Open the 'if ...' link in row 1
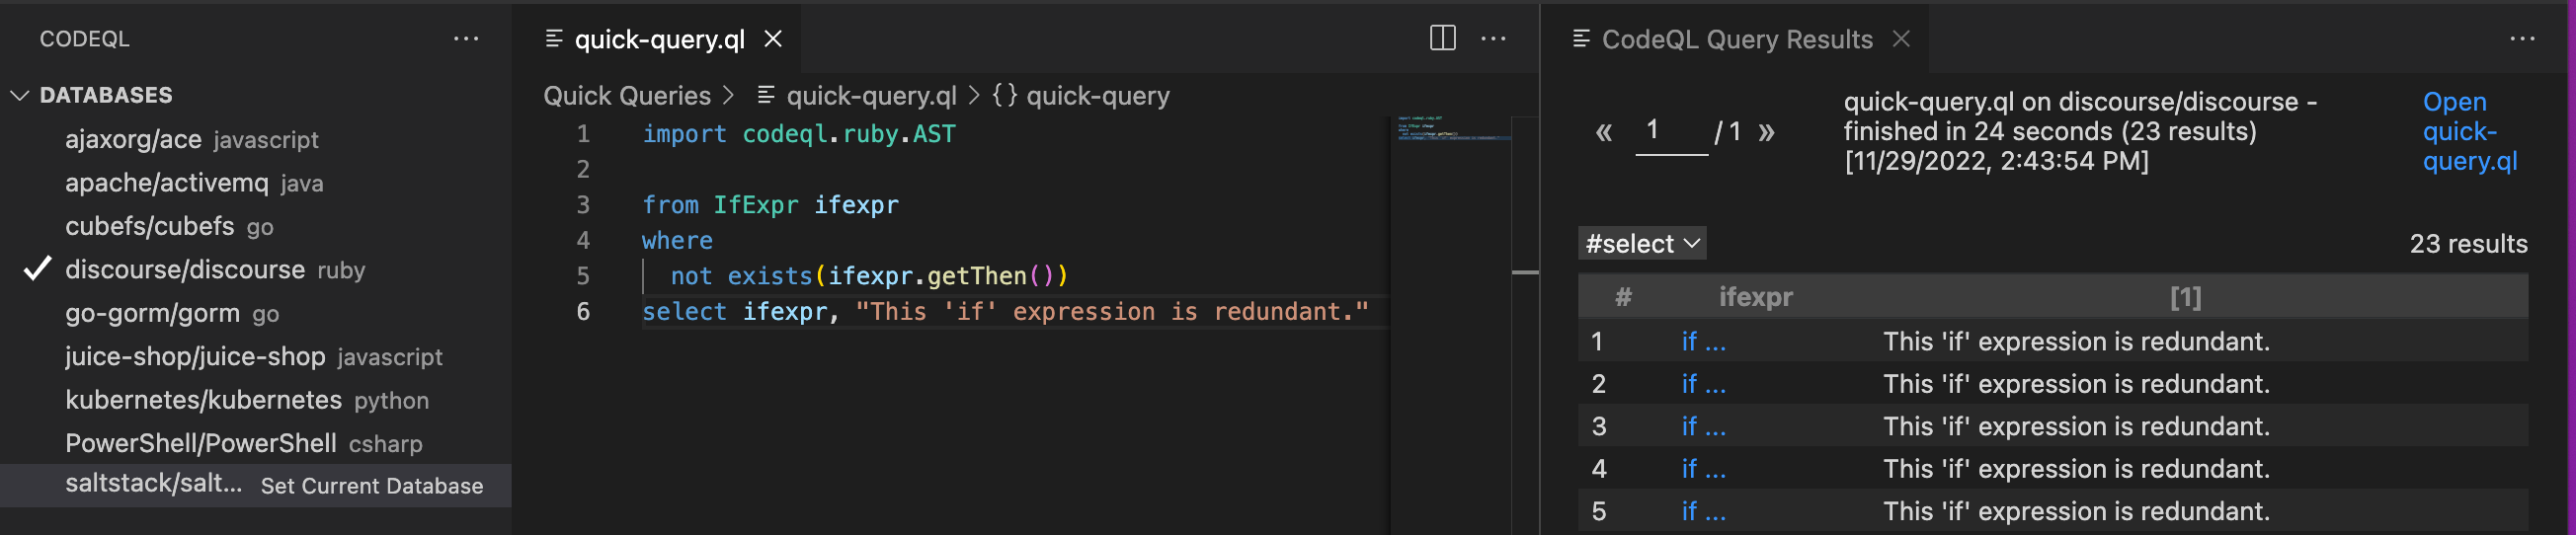 coord(1703,342)
